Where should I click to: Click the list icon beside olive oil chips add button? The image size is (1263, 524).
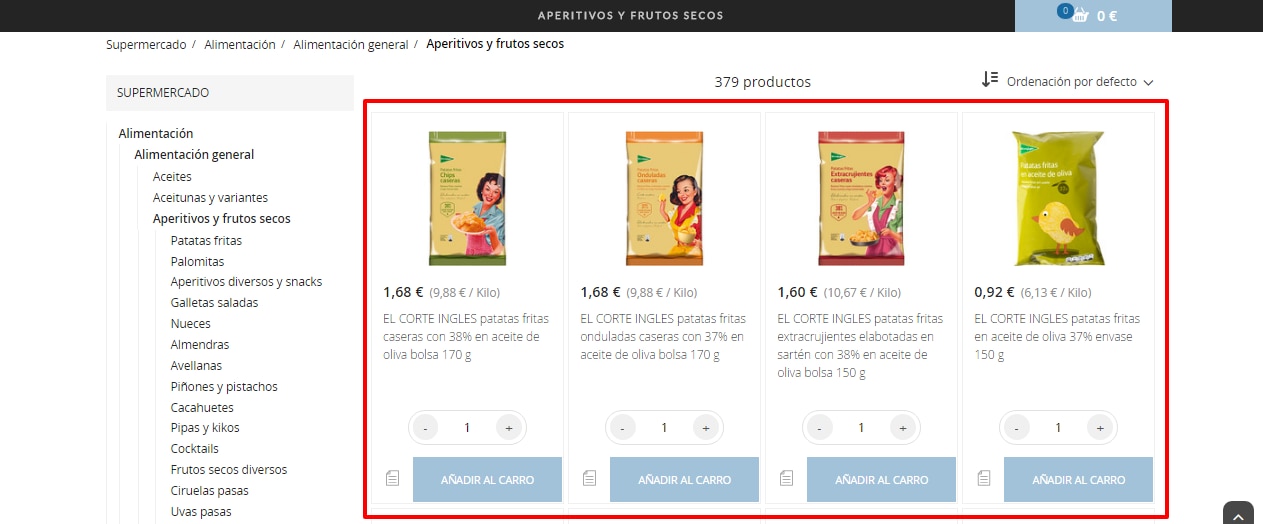click(x=983, y=479)
